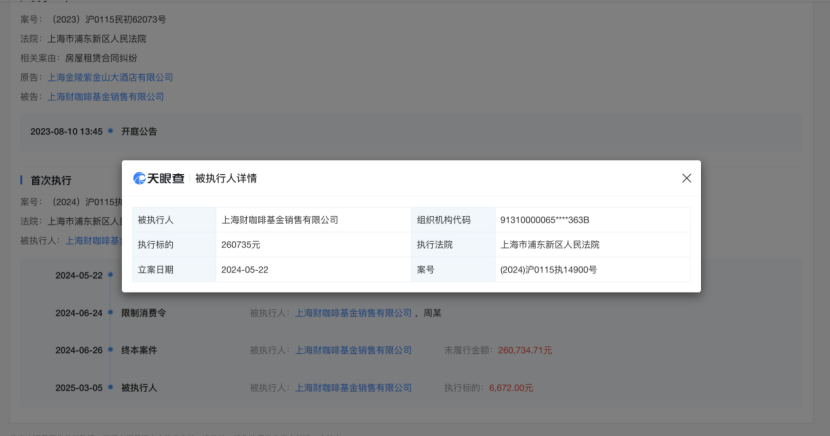The image size is (830, 436).
Task: Select the 开庭公告 timeline entry
Action: point(139,132)
